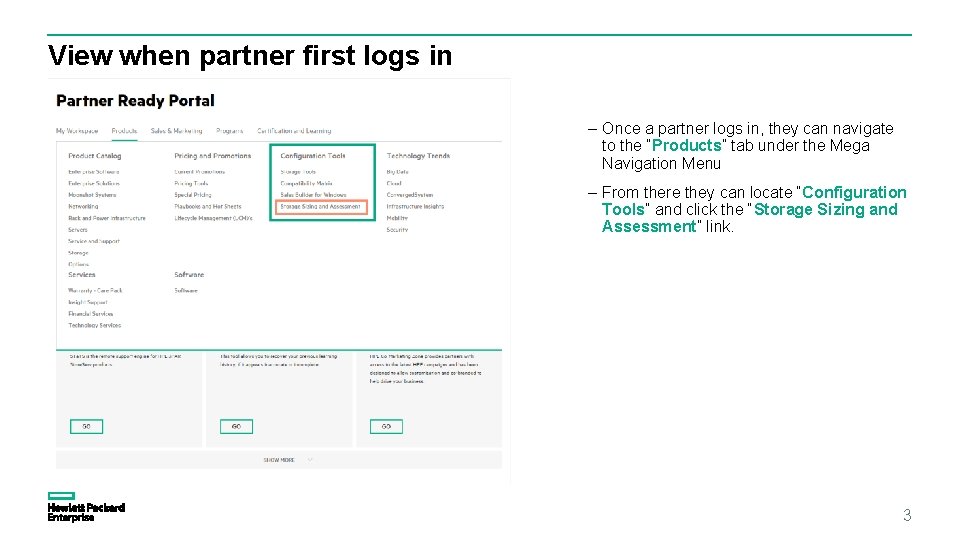Click Software link under Software heading
960x540 pixels.
tap(186, 291)
